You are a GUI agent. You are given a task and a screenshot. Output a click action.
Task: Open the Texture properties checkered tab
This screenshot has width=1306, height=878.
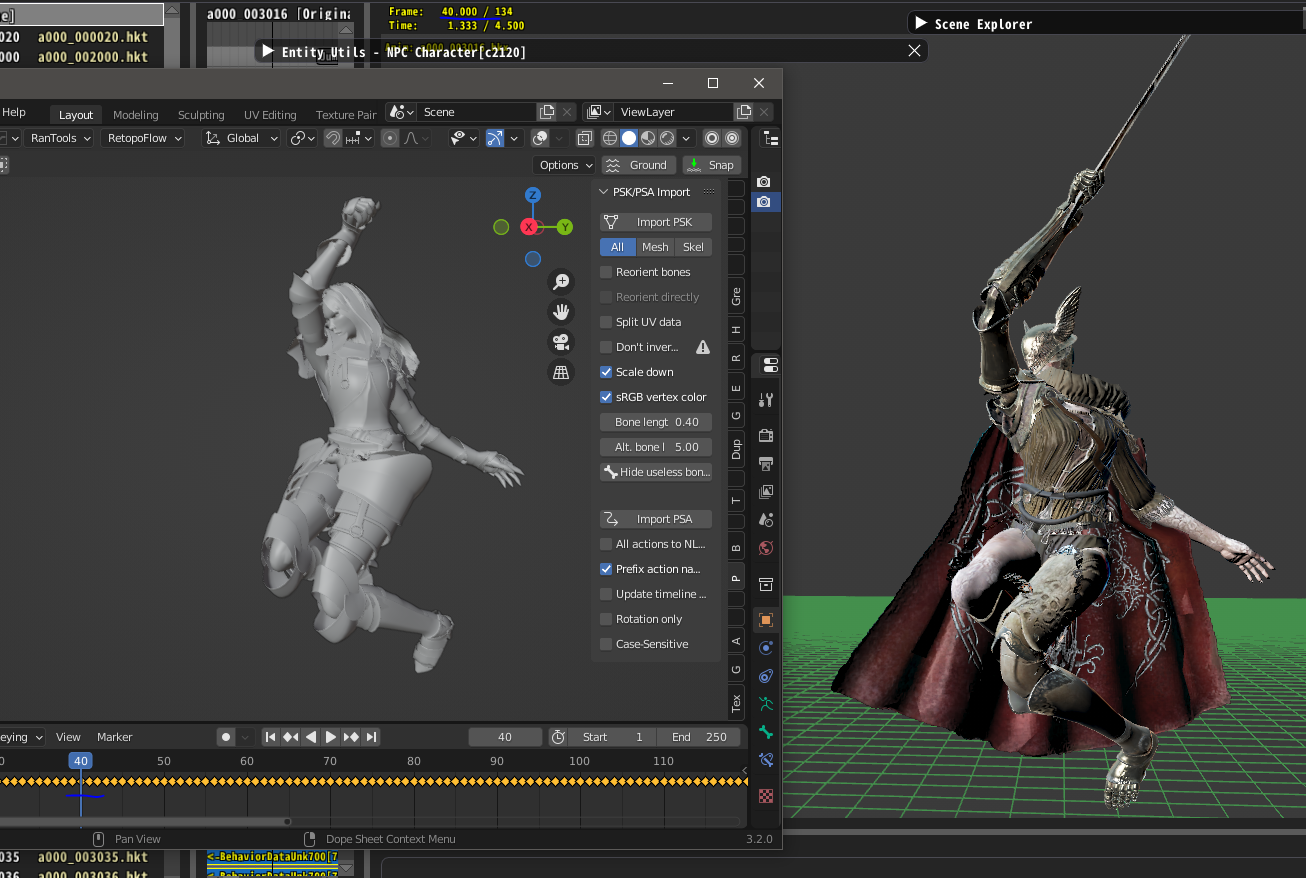coord(766,796)
